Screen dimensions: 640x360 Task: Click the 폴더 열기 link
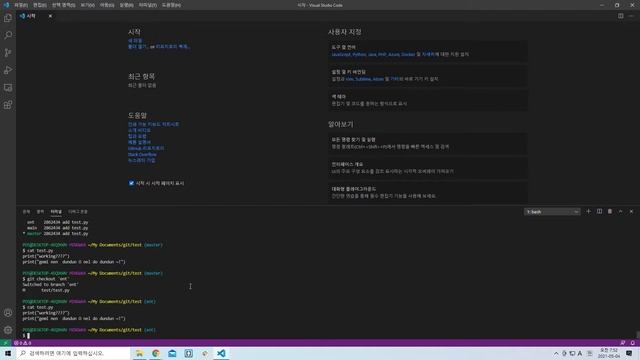pyautogui.click(x=138, y=47)
